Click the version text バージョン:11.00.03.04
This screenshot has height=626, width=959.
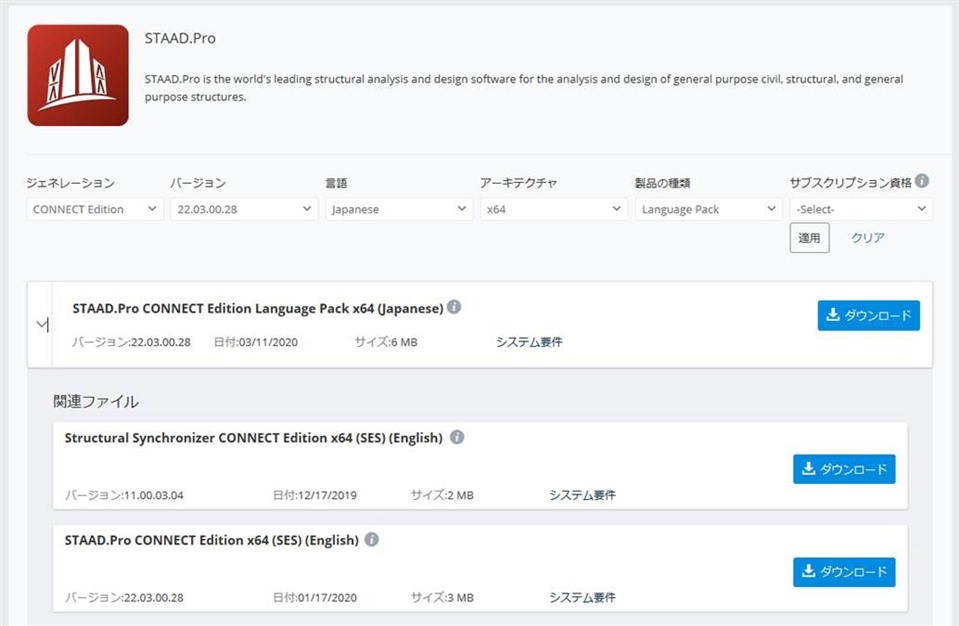(x=124, y=495)
